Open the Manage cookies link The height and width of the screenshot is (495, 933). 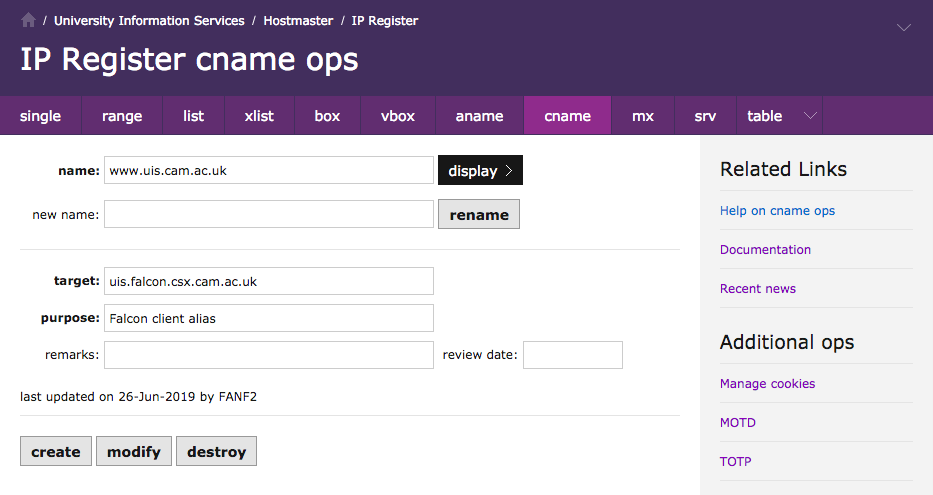coord(767,384)
